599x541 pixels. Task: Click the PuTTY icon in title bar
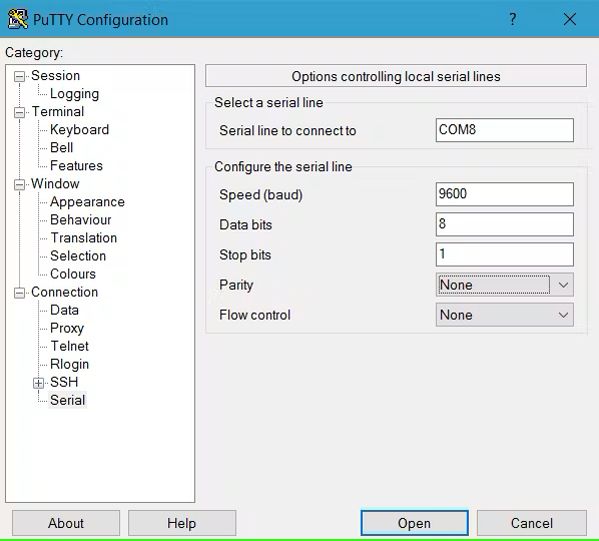tap(18, 19)
